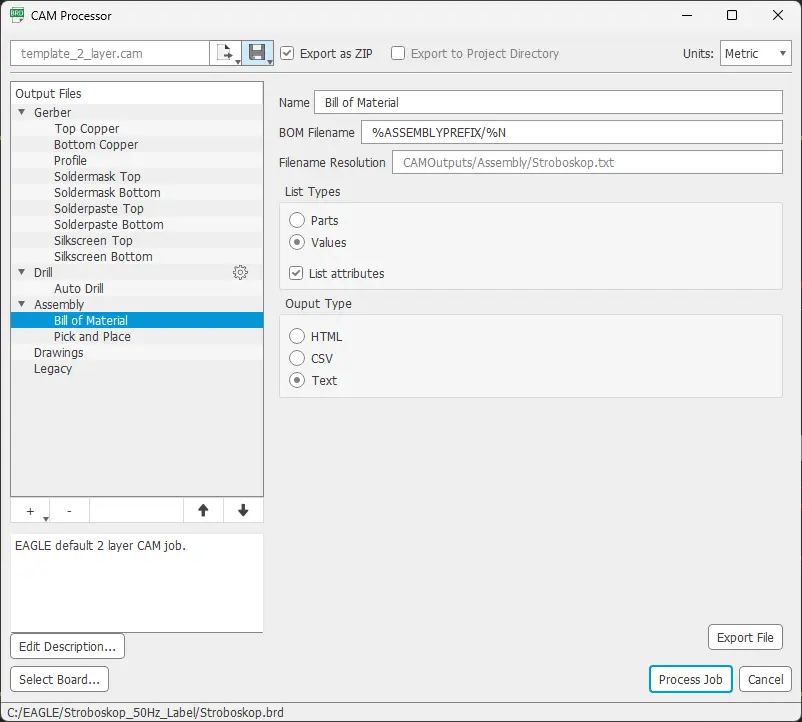Select the Parts list type radio button
Image resolution: width=802 pixels, height=722 pixels.
(x=297, y=220)
